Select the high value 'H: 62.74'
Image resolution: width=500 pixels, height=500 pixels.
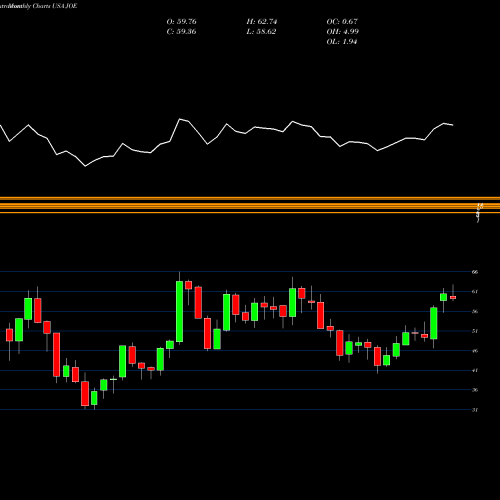262,22
